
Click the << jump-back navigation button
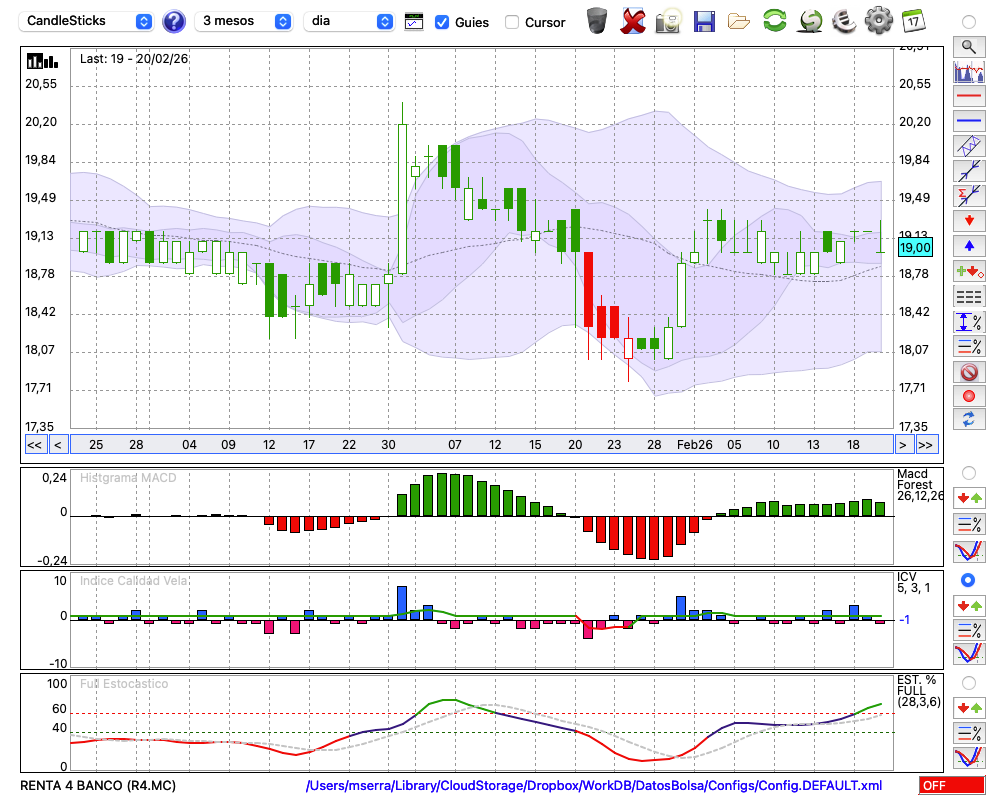click(34, 445)
